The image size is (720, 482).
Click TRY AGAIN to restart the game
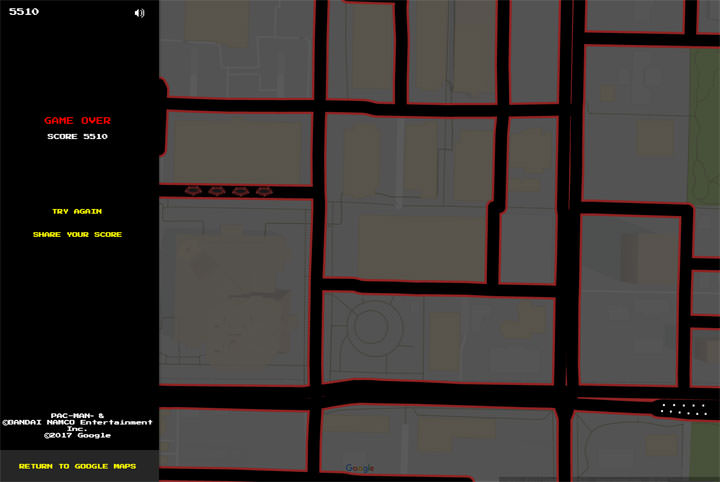tap(77, 211)
